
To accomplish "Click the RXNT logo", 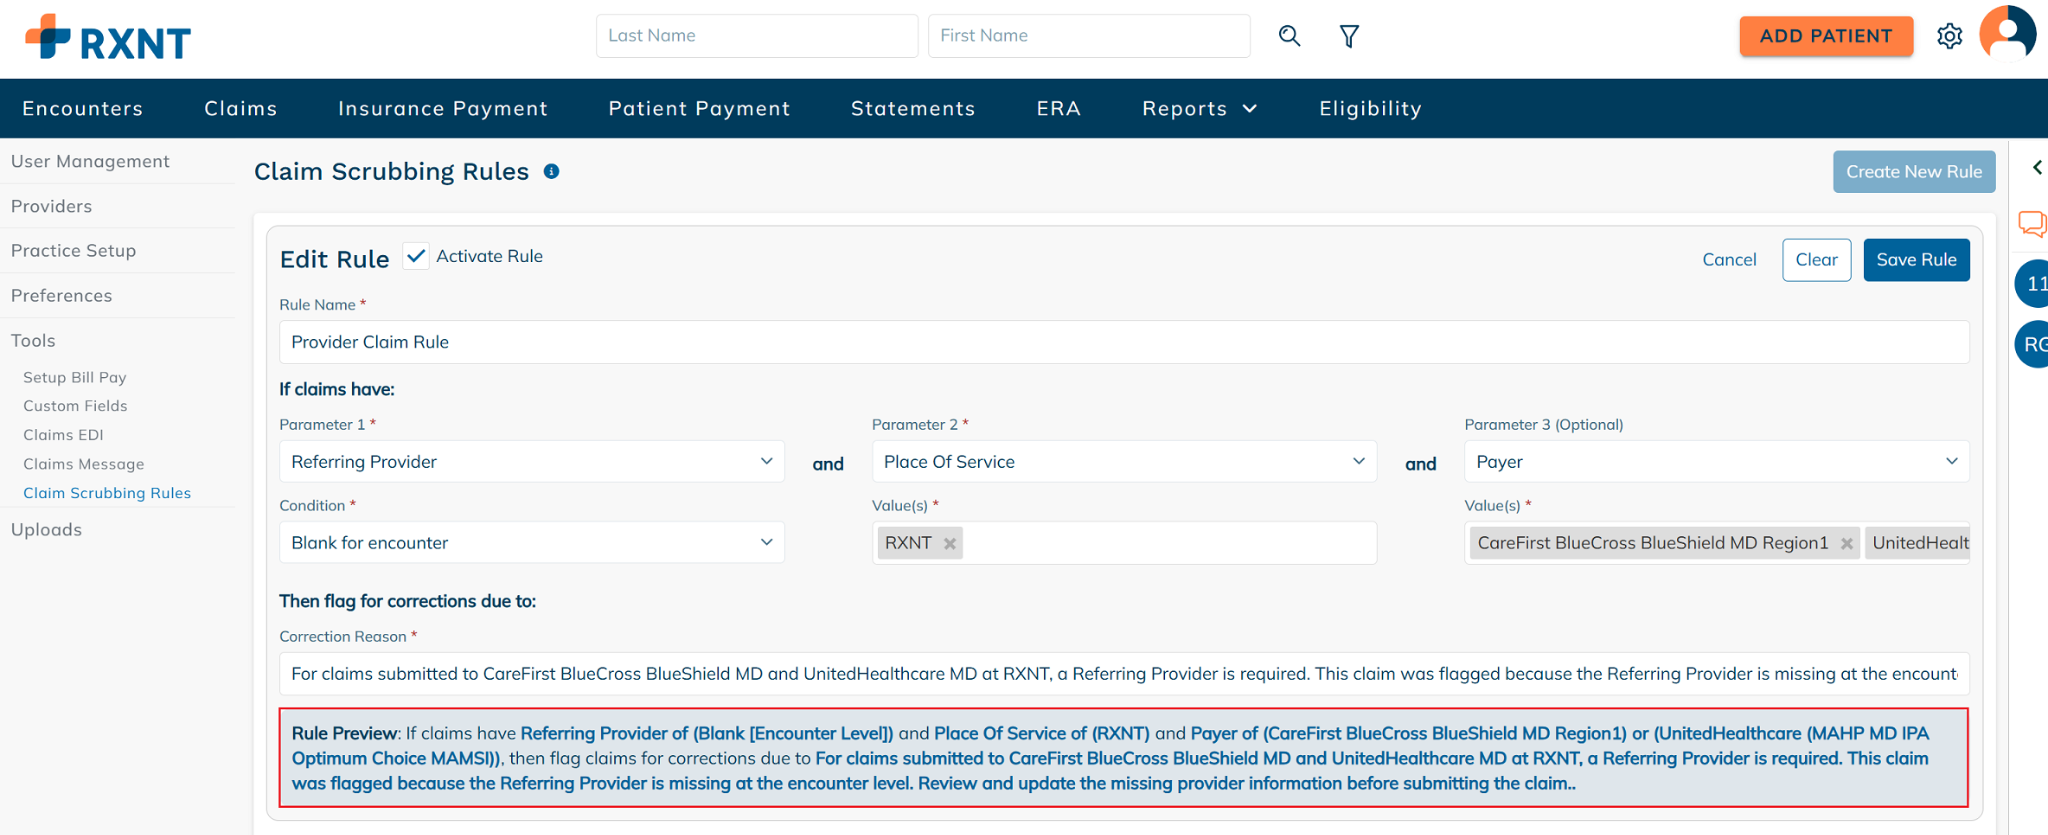I will click(108, 38).
